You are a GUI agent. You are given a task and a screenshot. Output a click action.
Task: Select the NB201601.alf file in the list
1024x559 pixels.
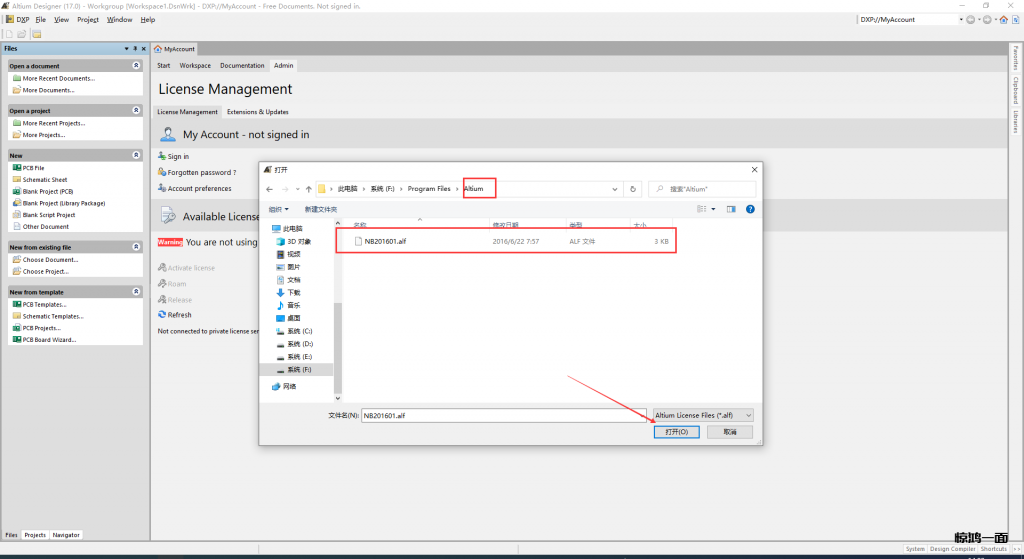384,241
